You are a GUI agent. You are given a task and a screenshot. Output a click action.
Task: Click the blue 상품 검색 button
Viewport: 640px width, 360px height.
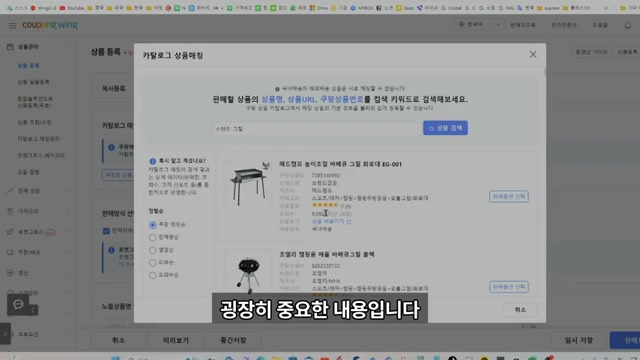[445, 128]
